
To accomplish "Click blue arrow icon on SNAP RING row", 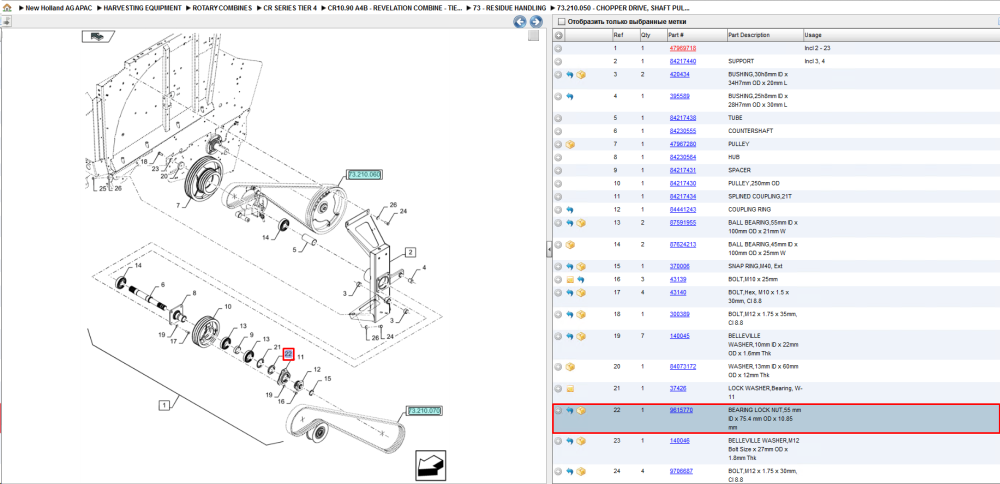I will [x=570, y=267].
